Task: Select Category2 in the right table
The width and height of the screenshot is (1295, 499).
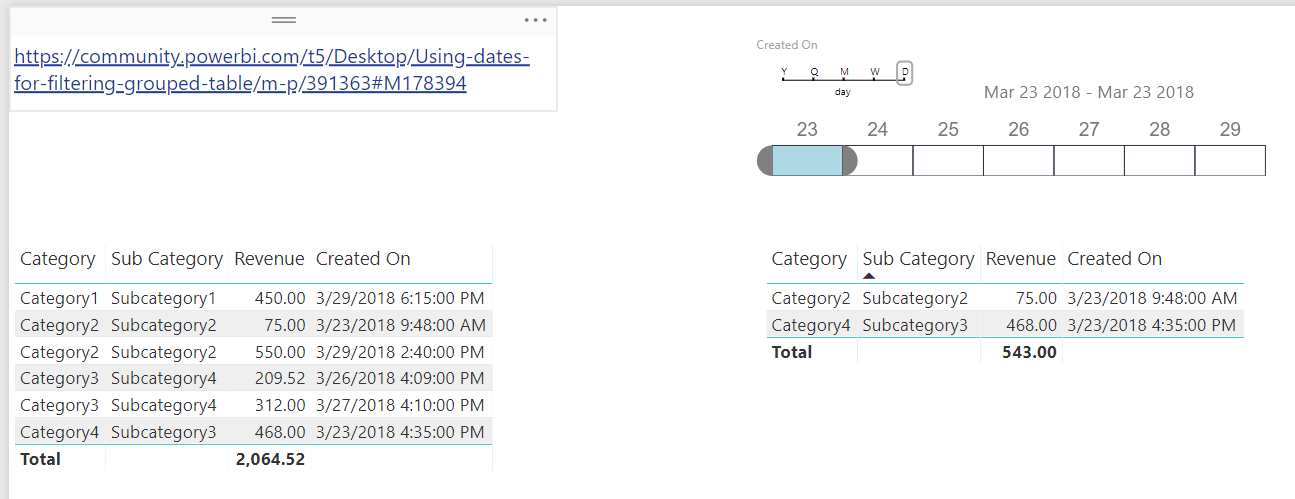Action: (x=811, y=298)
